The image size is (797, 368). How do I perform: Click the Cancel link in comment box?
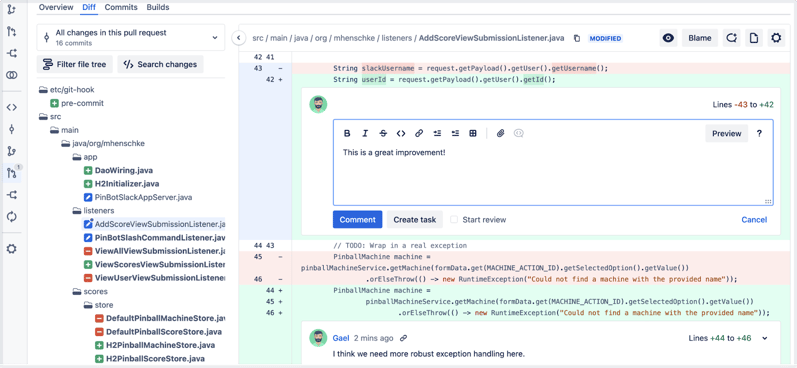point(754,220)
